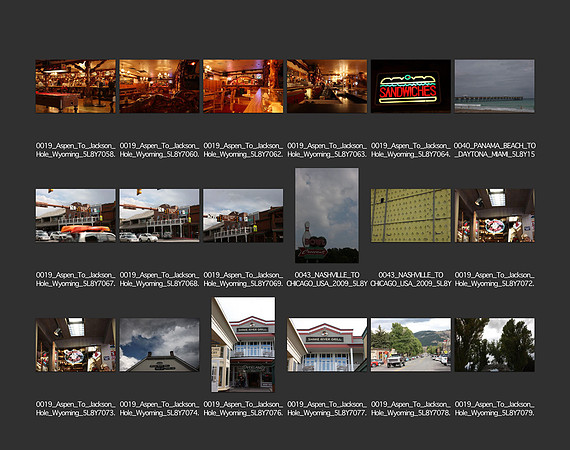Select the bowling pin sign portrait photo
The width and height of the screenshot is (570, 450).
click(x=327, y=215)
